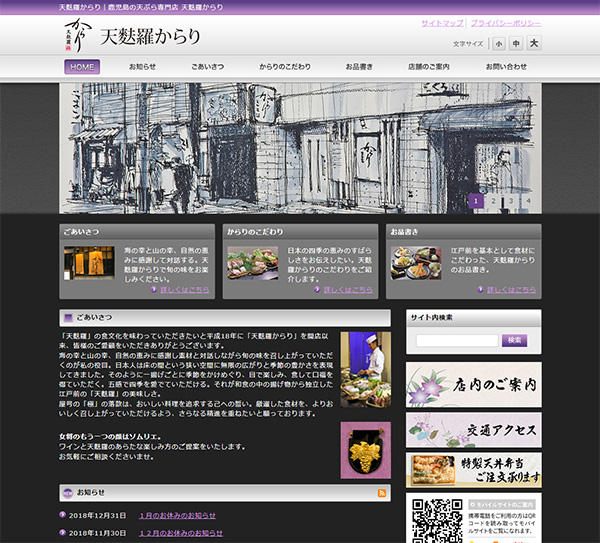Viewport: 600px width, 543px height.
Task: Set text size to medium (中)
Action: coord(516,43)
